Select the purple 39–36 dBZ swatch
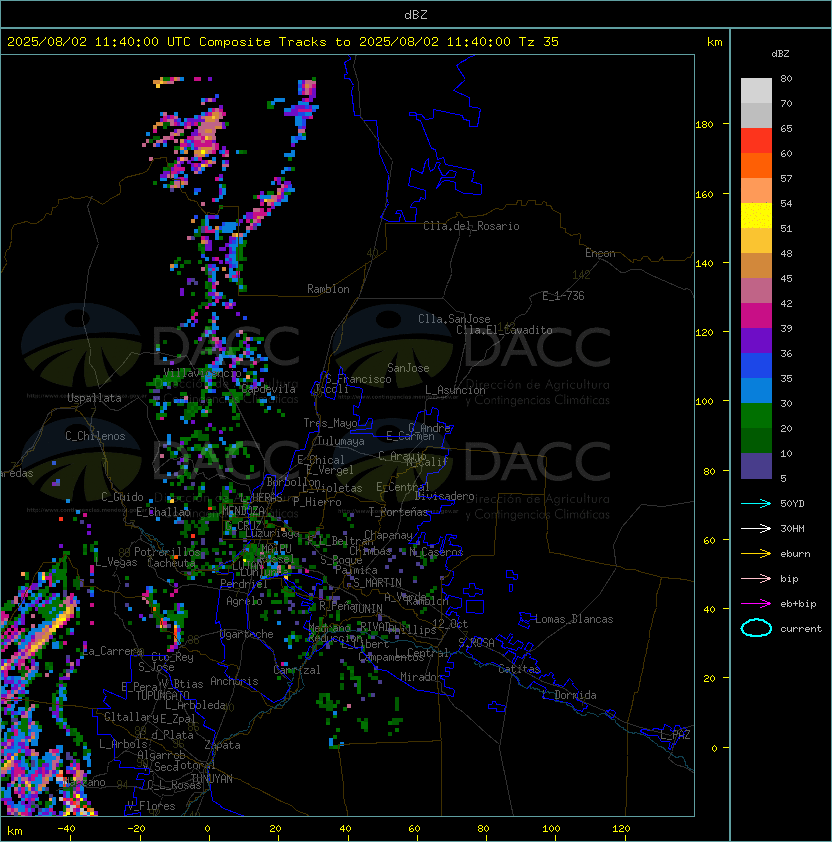Screen dimensions: 832x842 [x=756, y=340]
